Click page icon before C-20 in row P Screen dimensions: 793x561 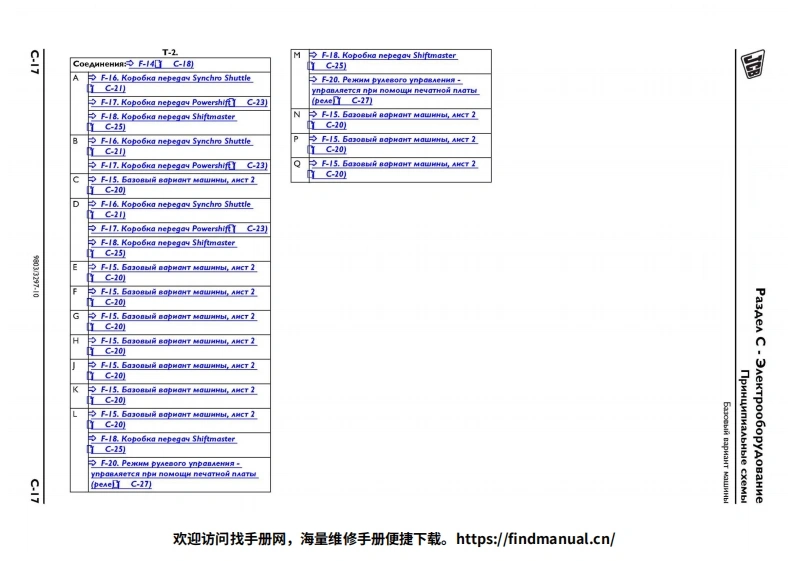311,149
